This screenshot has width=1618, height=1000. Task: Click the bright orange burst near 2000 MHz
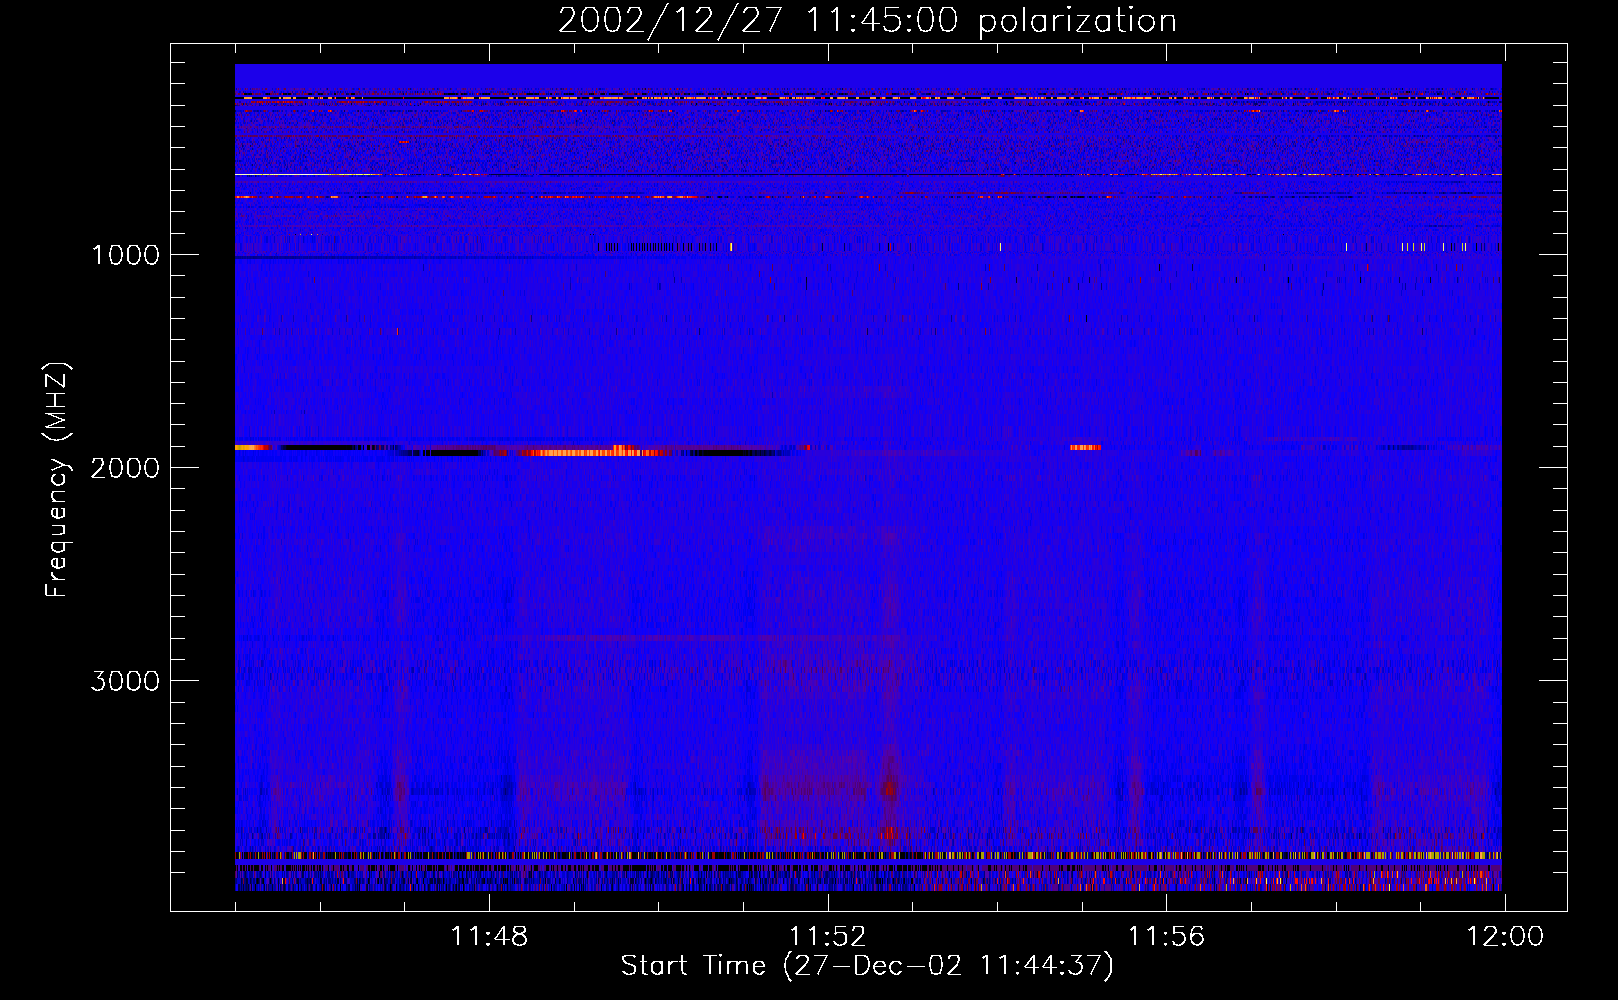click(x=596, y=452)
